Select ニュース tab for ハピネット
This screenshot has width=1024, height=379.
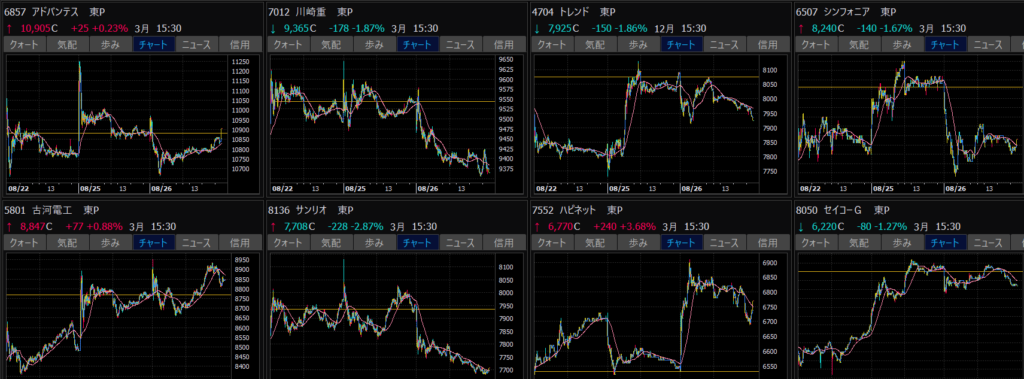coord(724,242)
